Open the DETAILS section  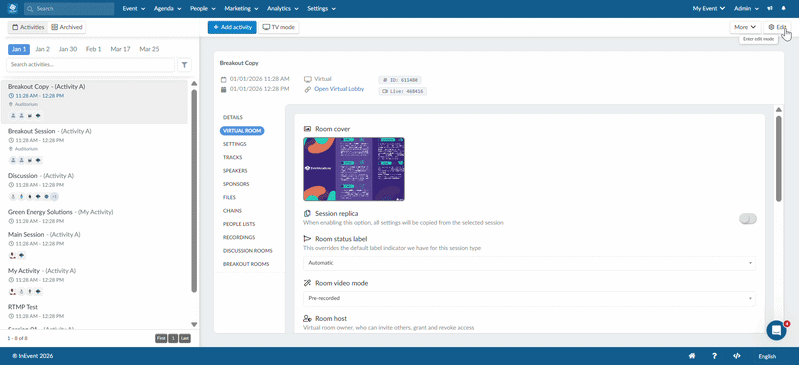(x=233, y=117)
